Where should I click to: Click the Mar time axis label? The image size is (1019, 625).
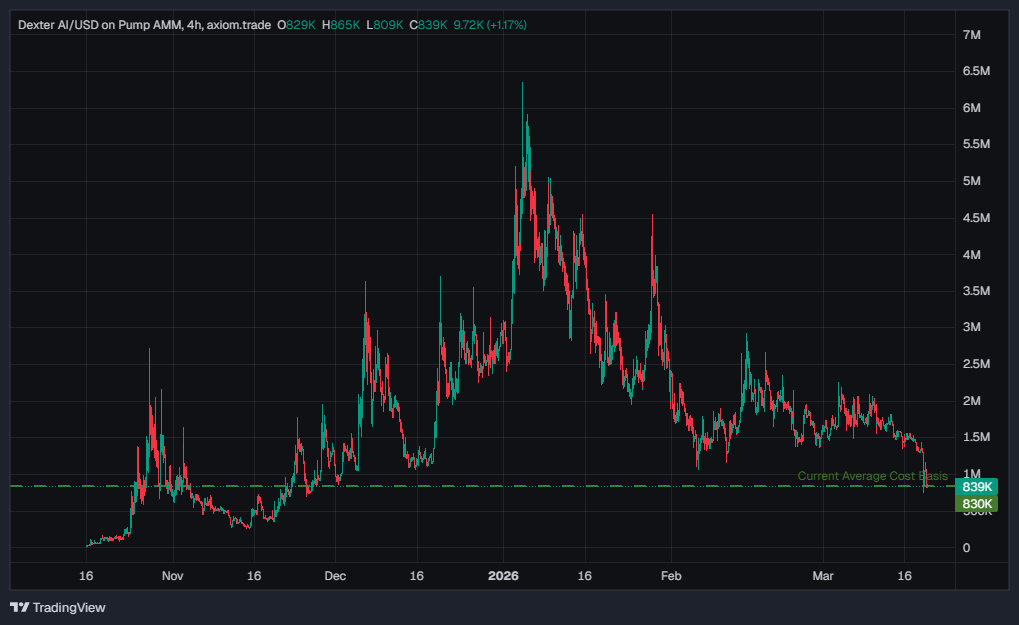point(823,576)
